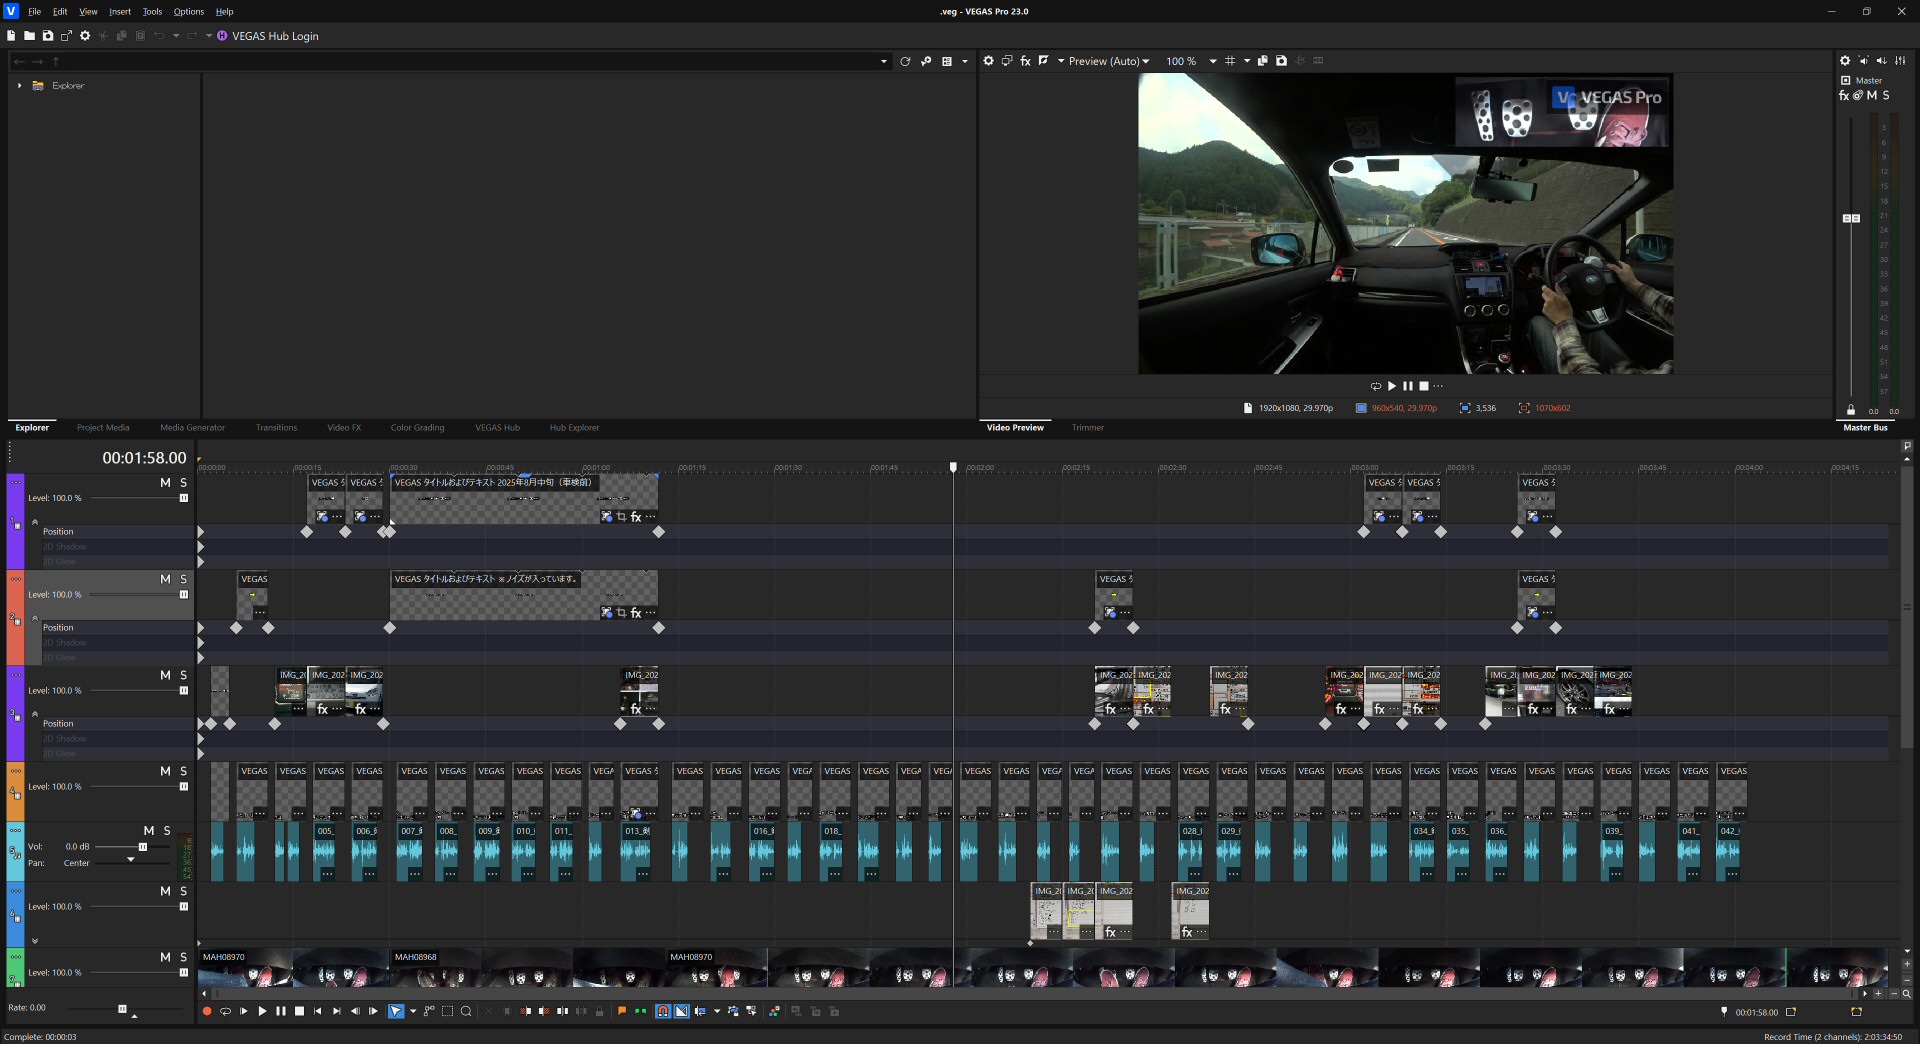Screen dimensions: 1920x1044
Task: Open the Options menu
Action: 189,12
